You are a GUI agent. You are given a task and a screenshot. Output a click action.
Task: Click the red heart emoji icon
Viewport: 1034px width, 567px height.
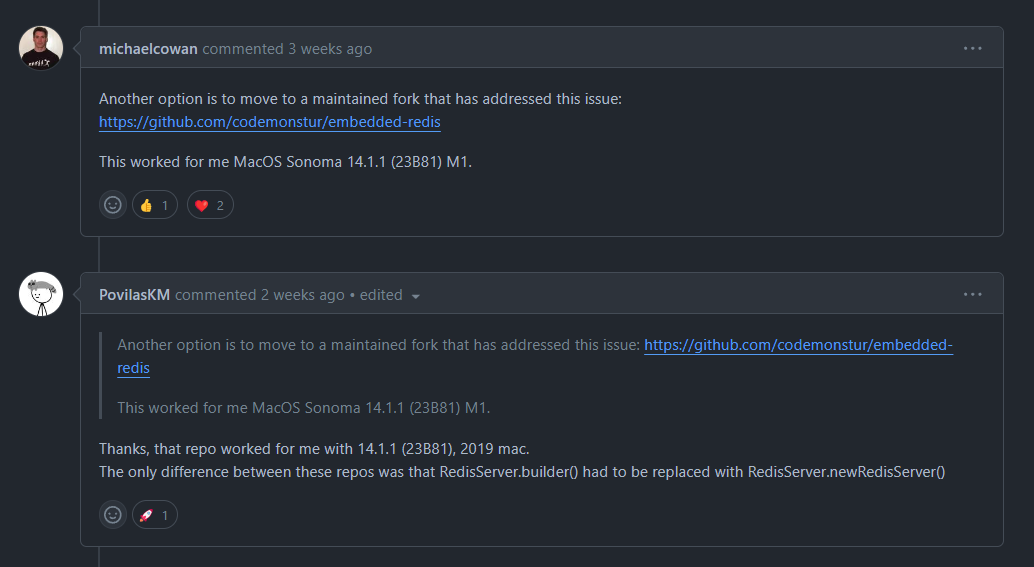coord(202,206)
